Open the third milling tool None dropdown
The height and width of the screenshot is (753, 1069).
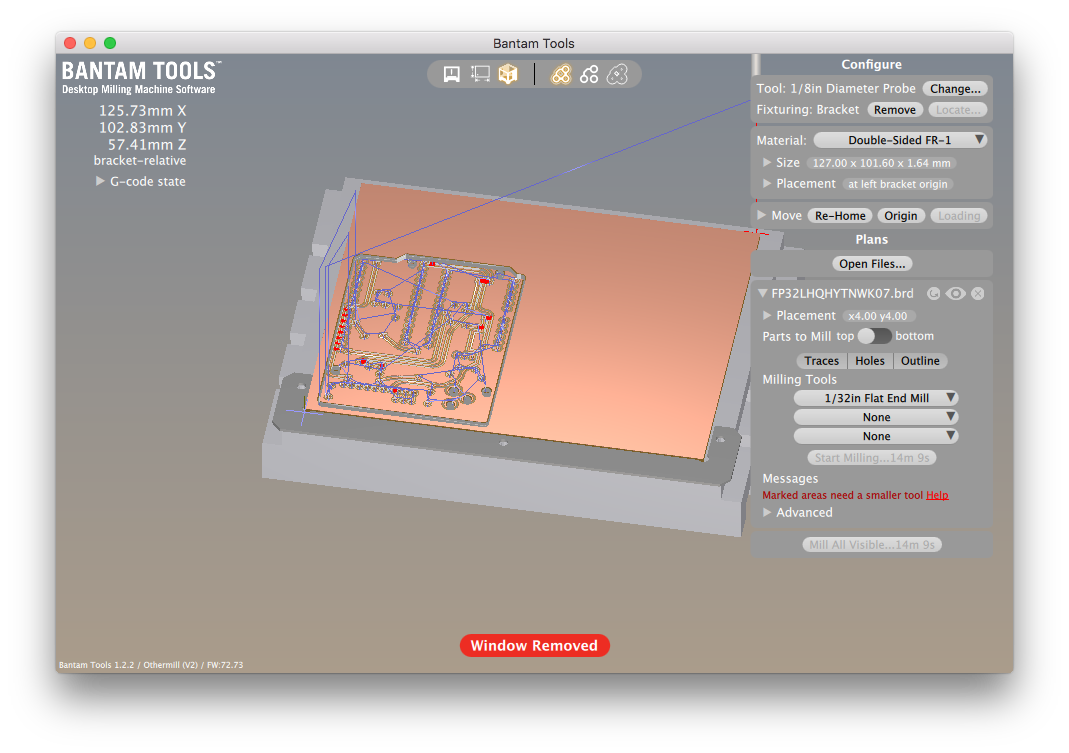(876, 436)
